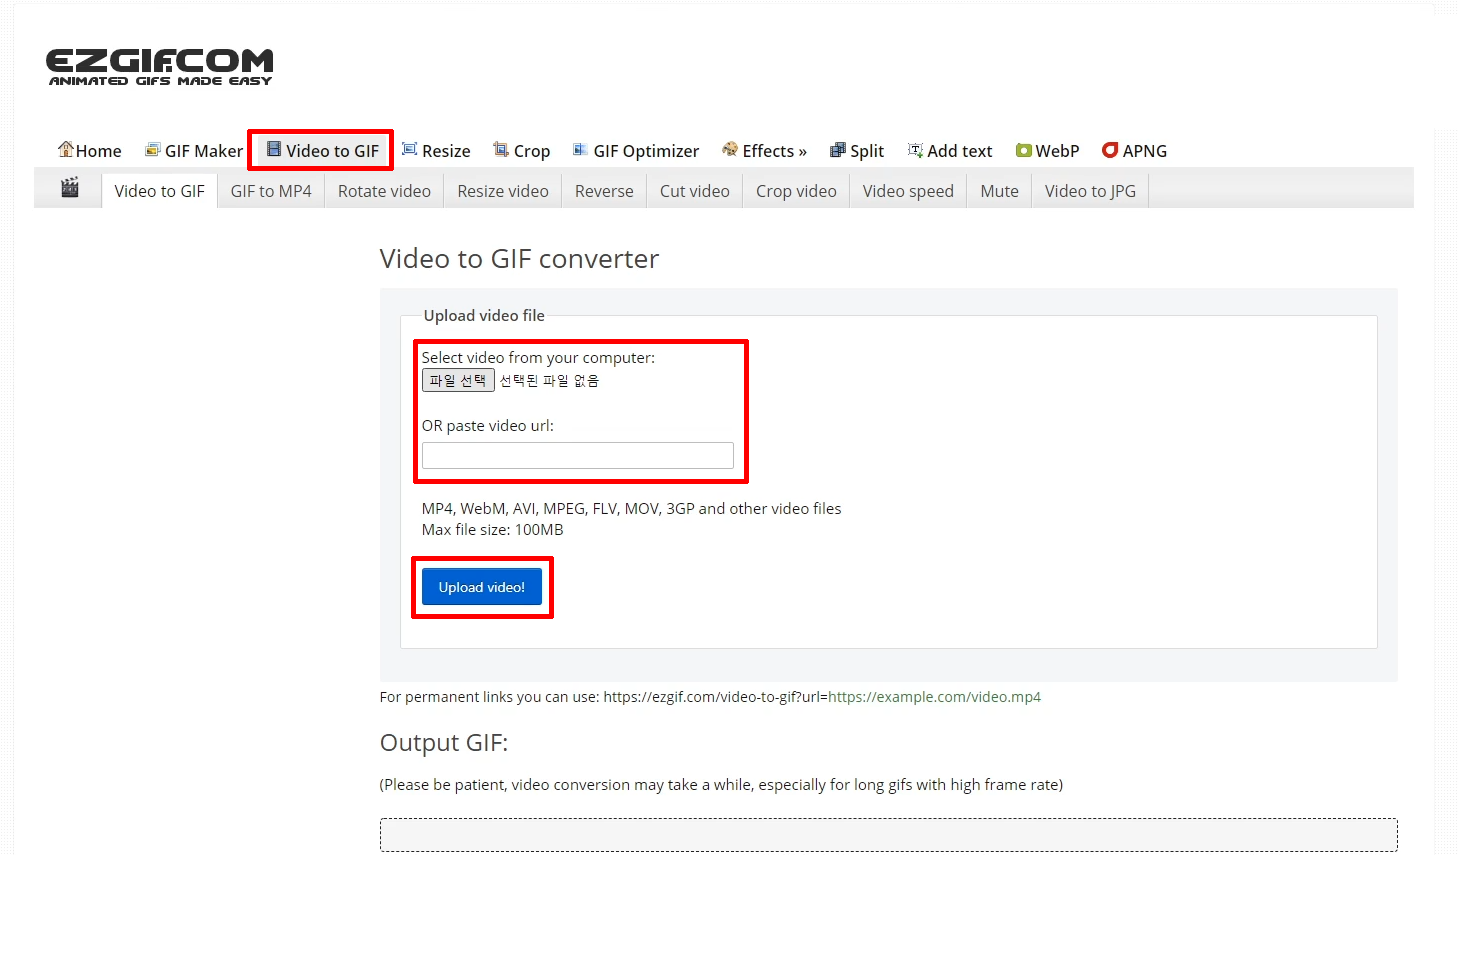
Task: Switch to the Cut video tab
Action: [x=695, y=191]
